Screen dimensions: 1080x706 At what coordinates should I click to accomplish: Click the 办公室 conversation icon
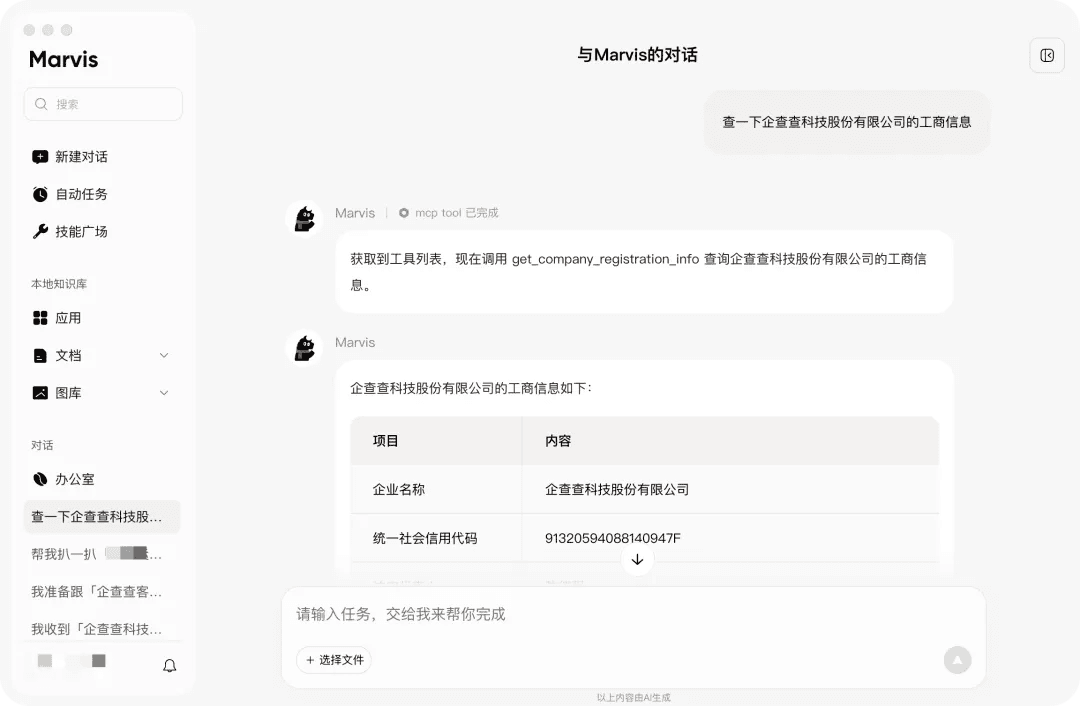(40, 479)
